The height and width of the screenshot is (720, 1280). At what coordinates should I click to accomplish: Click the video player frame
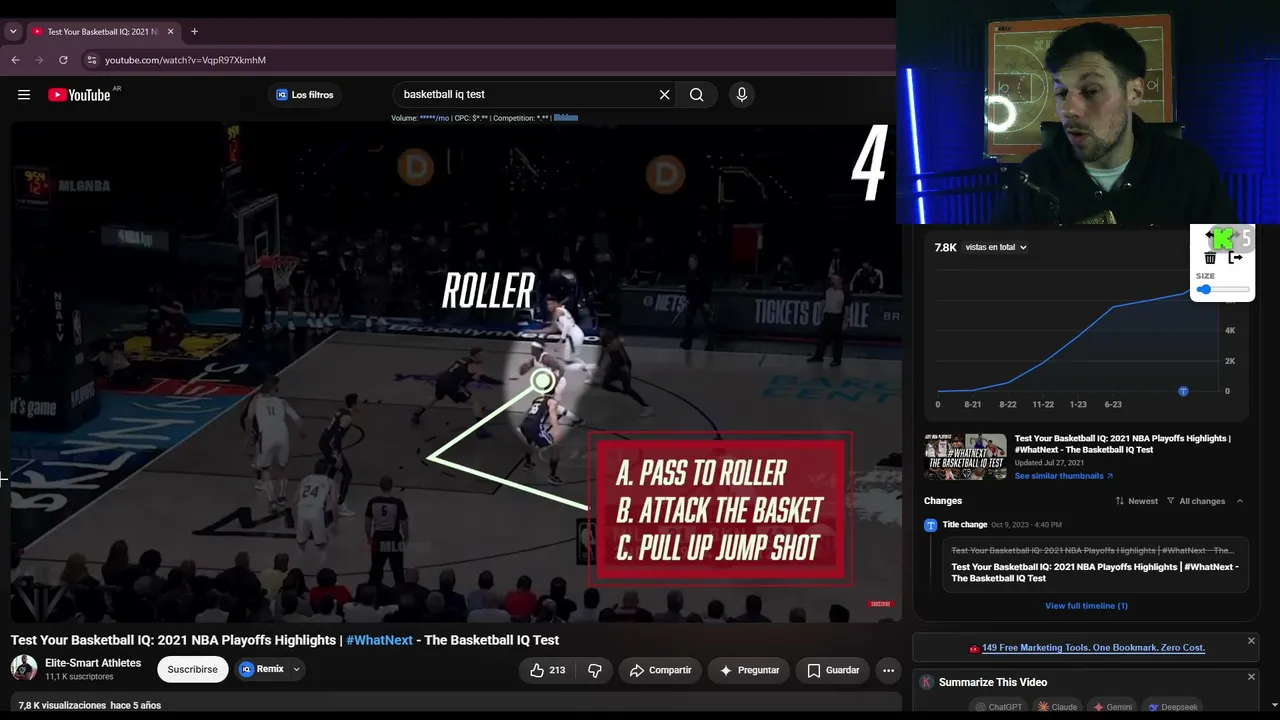tap(456, 372)
